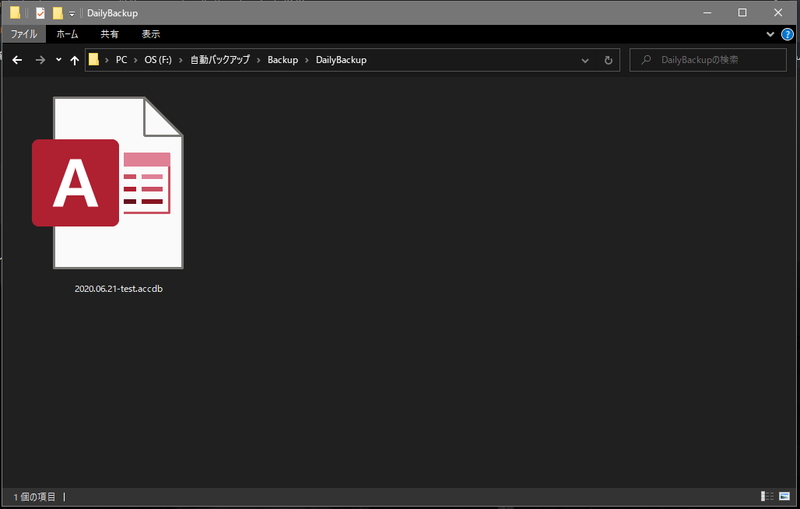Open recent locations dropdown arrow
This screenshot has height=509, width=800.
[x=59, y=60]
